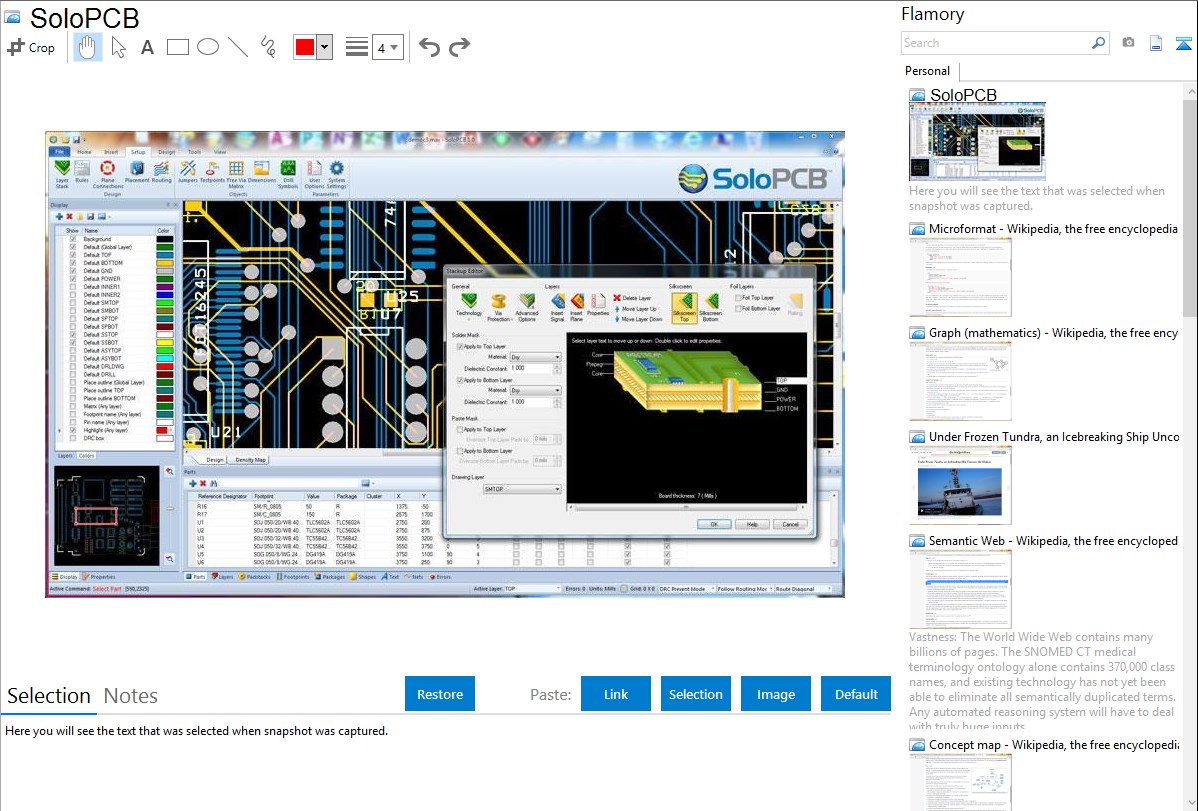Open the top-layer solder mask Material dropdown
Viewport: 1198px width, 811px height.
(x=536, y=357)
